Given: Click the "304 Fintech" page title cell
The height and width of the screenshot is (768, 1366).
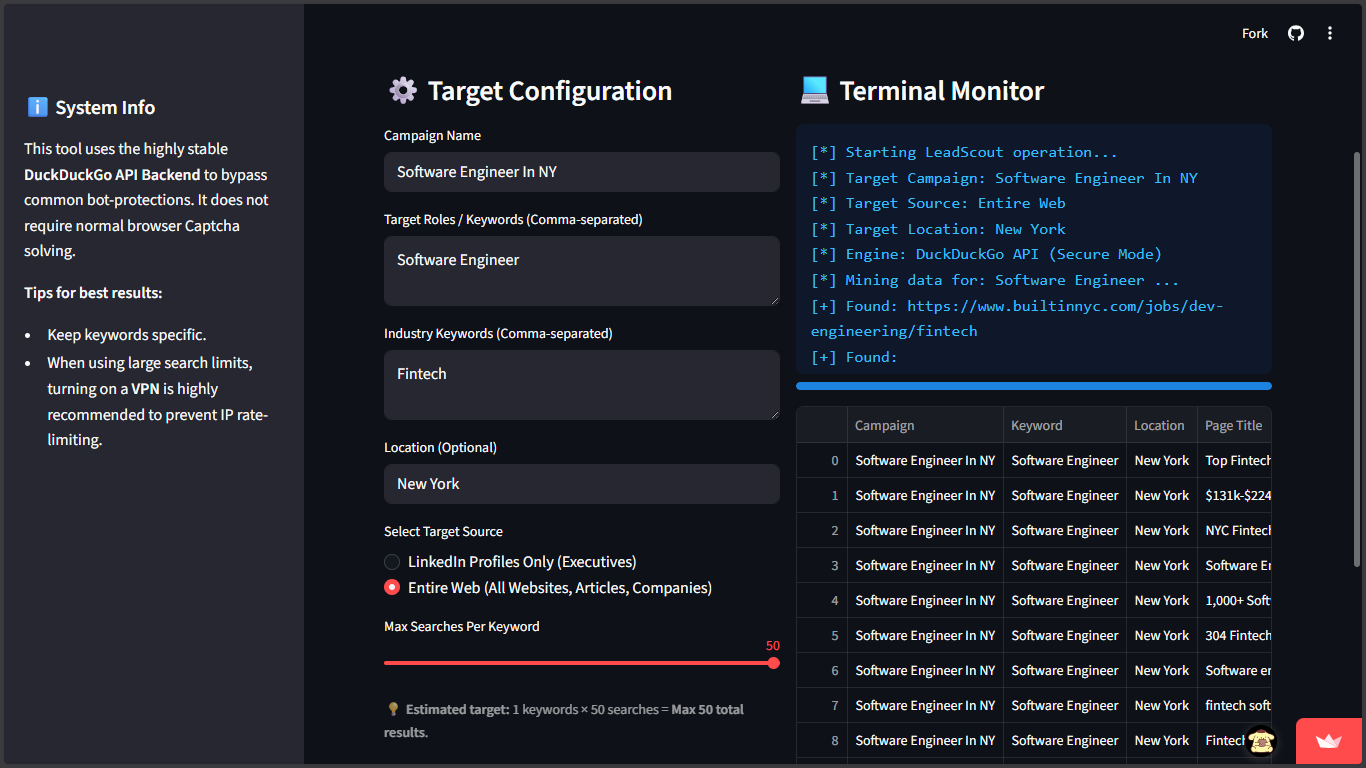Looking at the screenshot, I should tap(1235, 635).
